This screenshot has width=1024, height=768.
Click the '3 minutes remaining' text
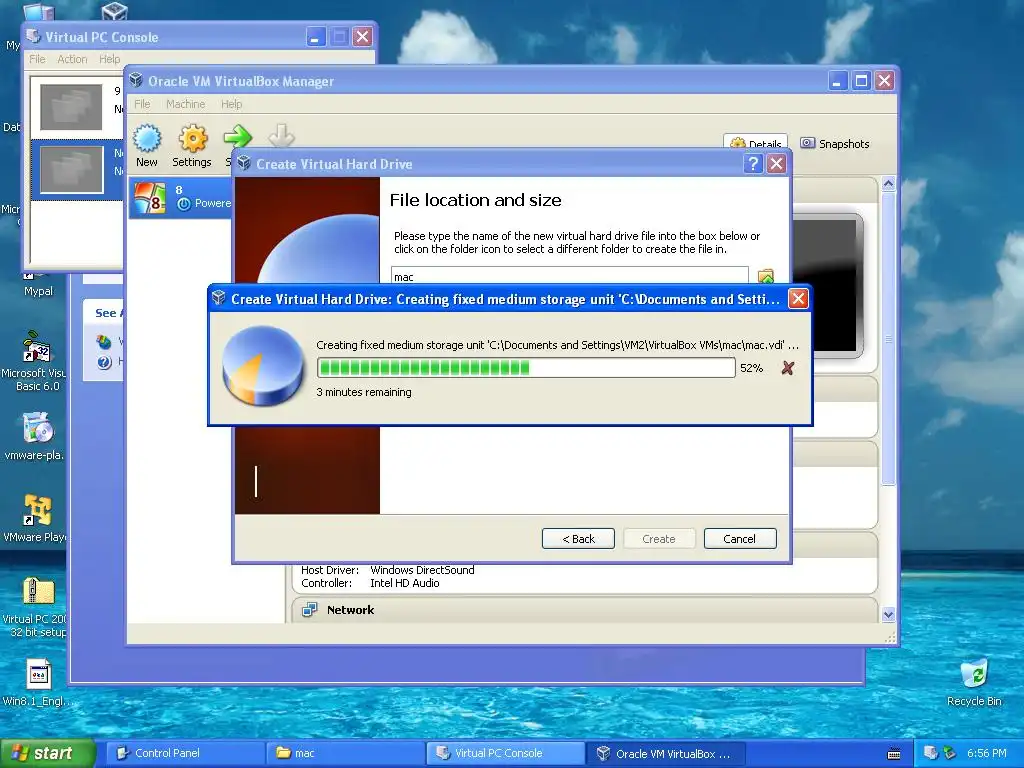click(364, 392)
